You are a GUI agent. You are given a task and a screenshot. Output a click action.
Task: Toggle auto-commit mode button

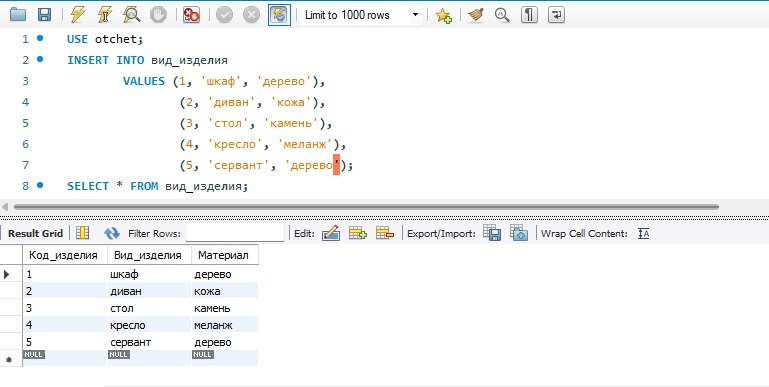(x=280, y=15)
